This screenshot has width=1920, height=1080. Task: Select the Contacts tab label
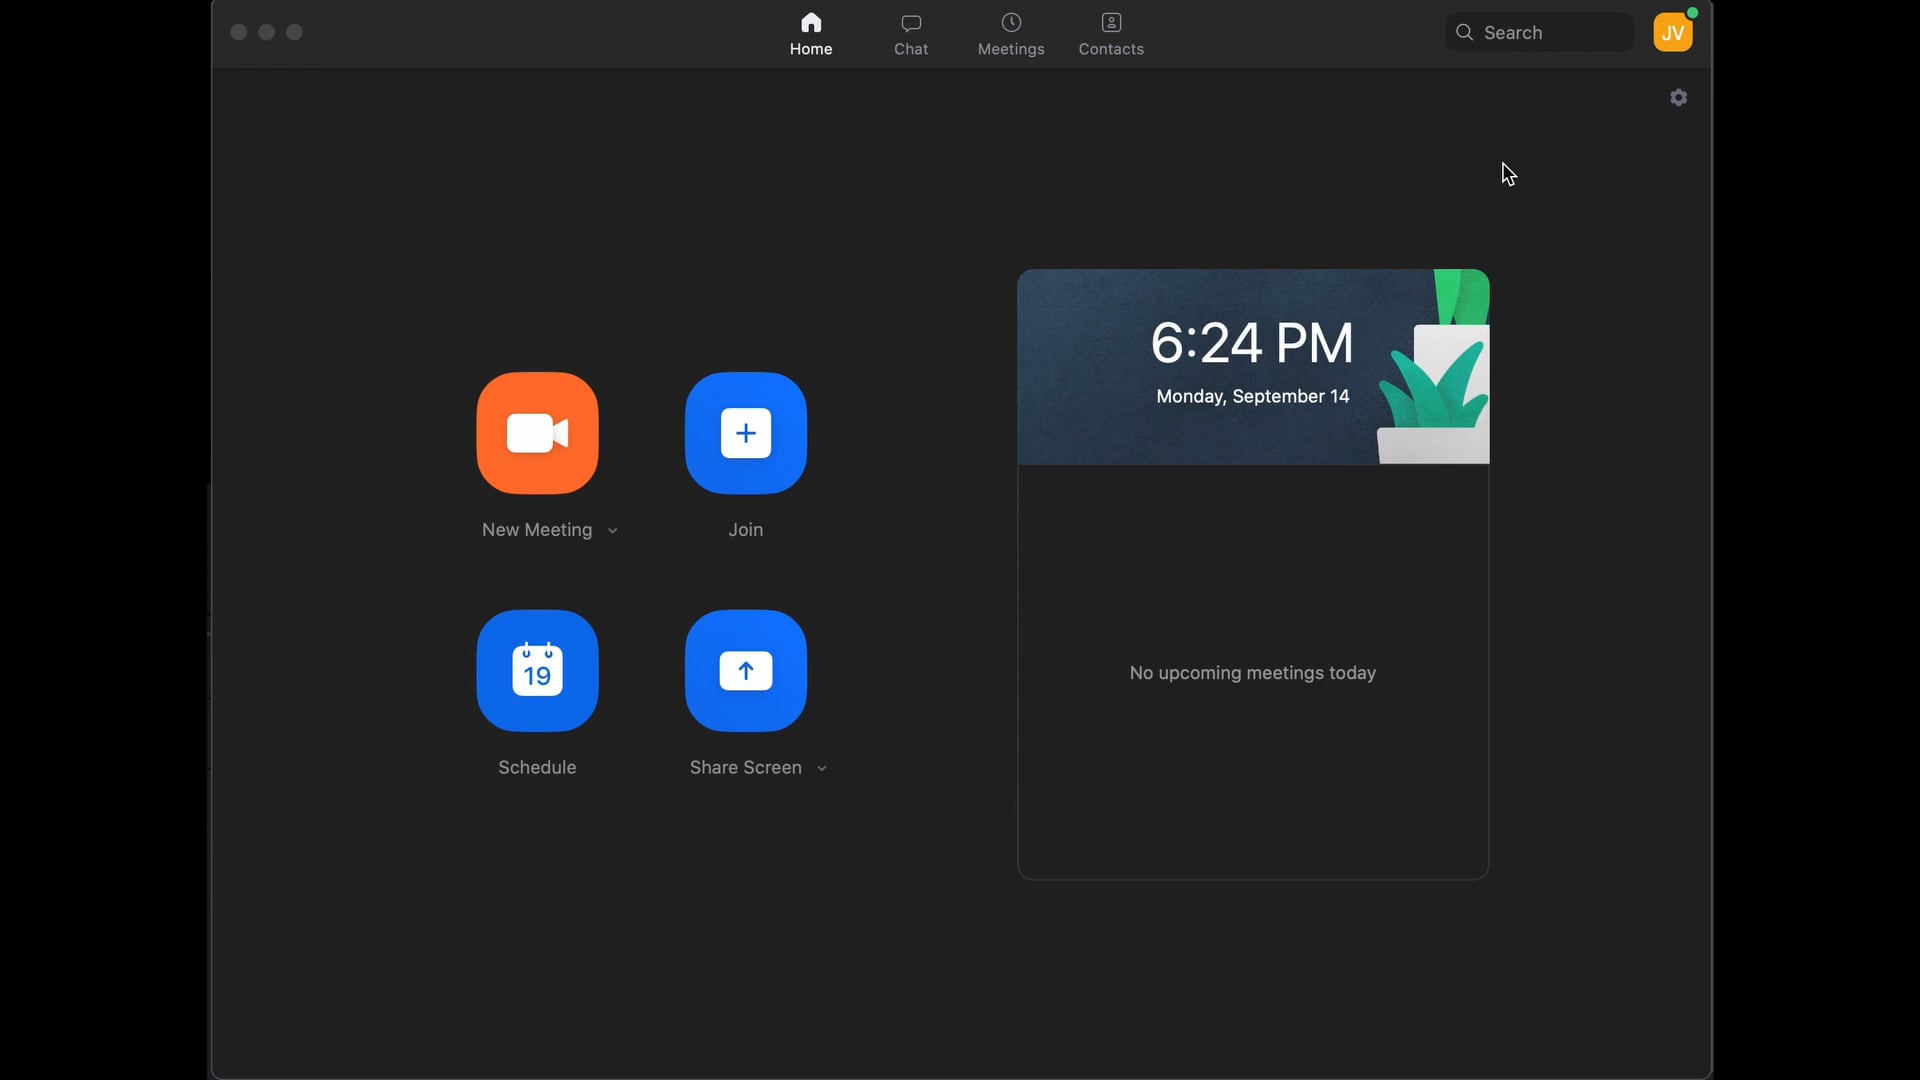pos(1111,49)
